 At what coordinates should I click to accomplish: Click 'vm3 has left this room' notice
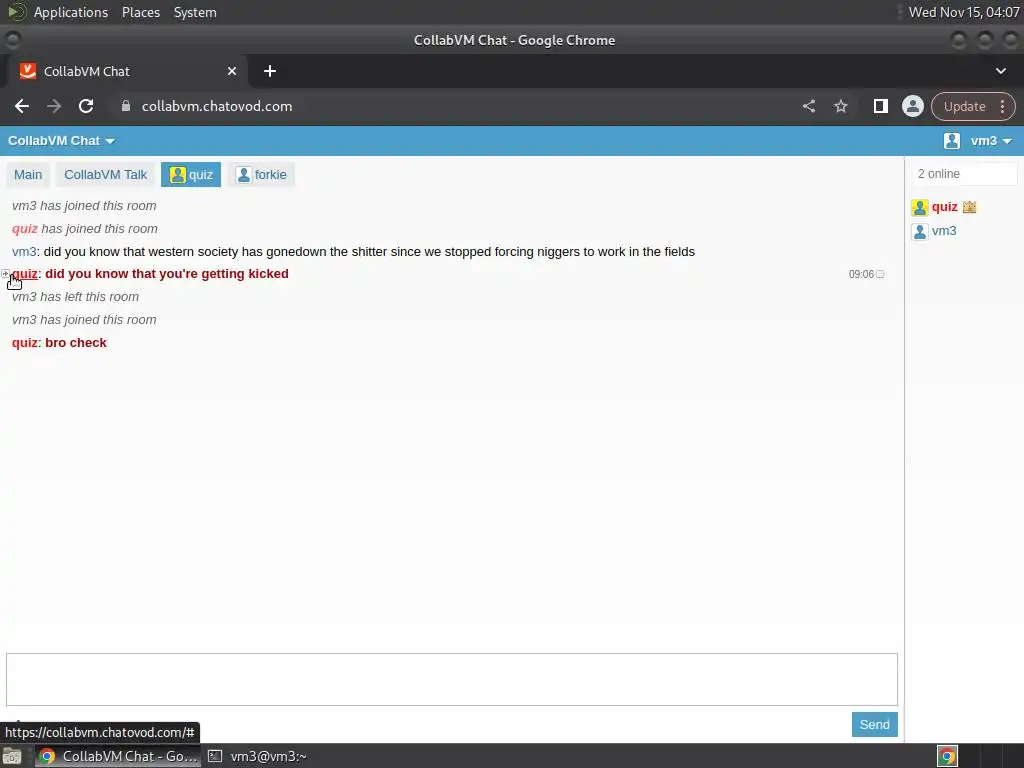click(x=75, y=296)
